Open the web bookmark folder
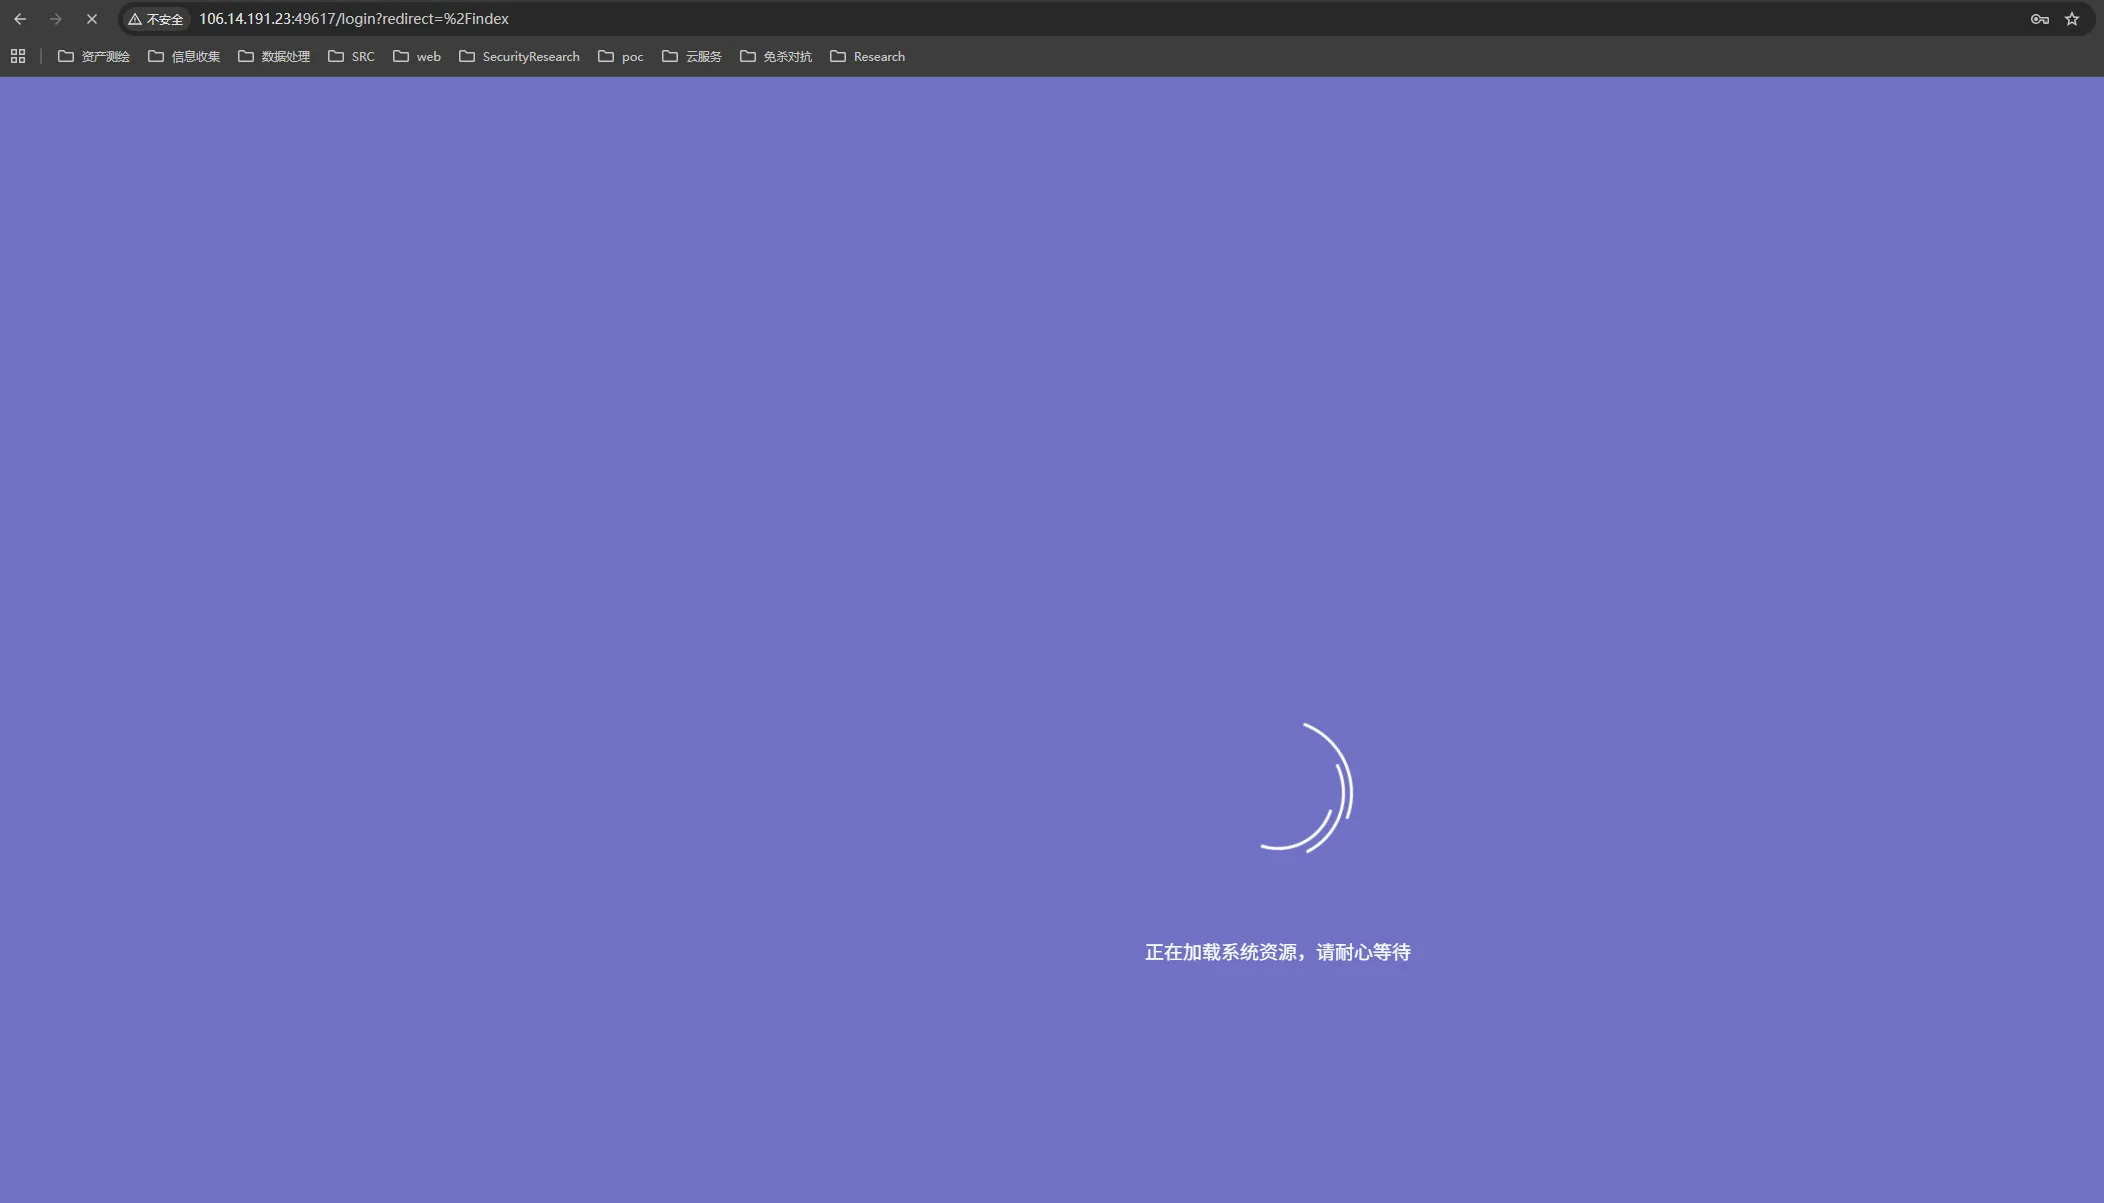2104x1203 pixels. [417, 57]
